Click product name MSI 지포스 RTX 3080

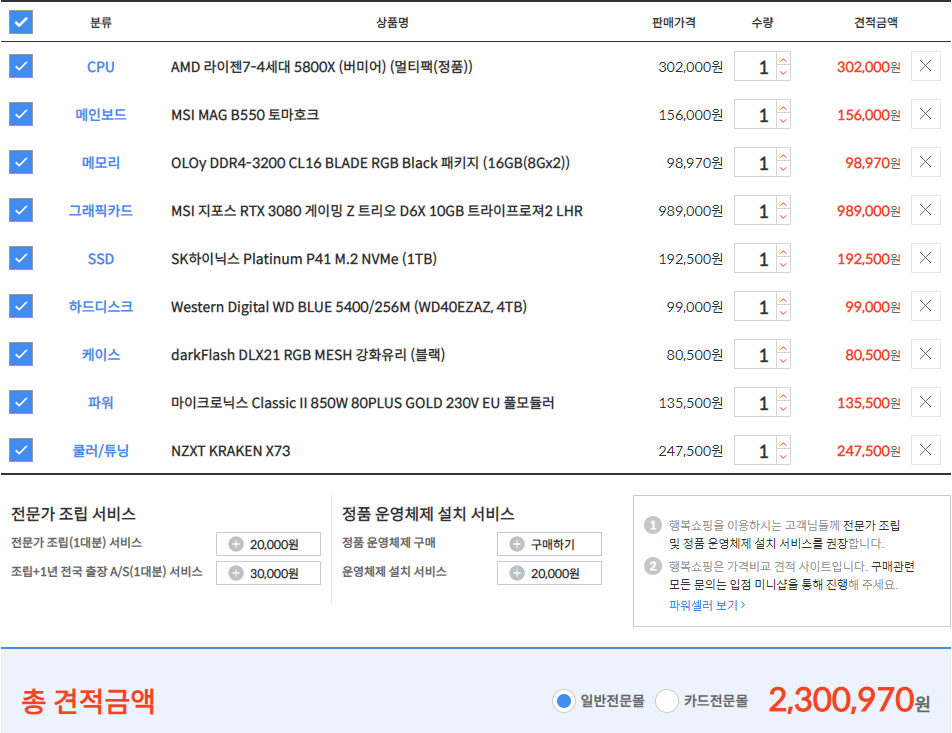(x=376, y=211)
